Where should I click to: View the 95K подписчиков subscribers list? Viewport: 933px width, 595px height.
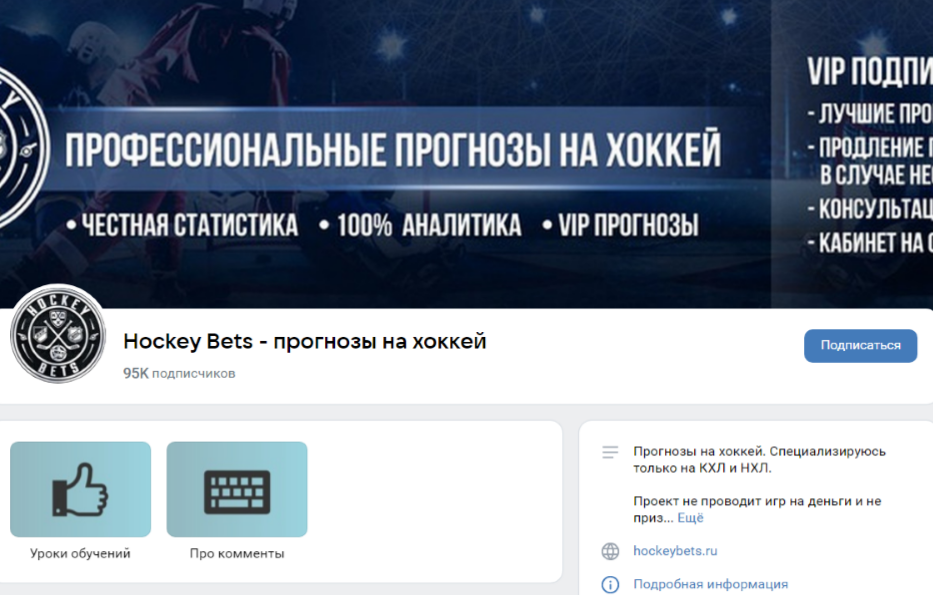click(x=177, y=373)
